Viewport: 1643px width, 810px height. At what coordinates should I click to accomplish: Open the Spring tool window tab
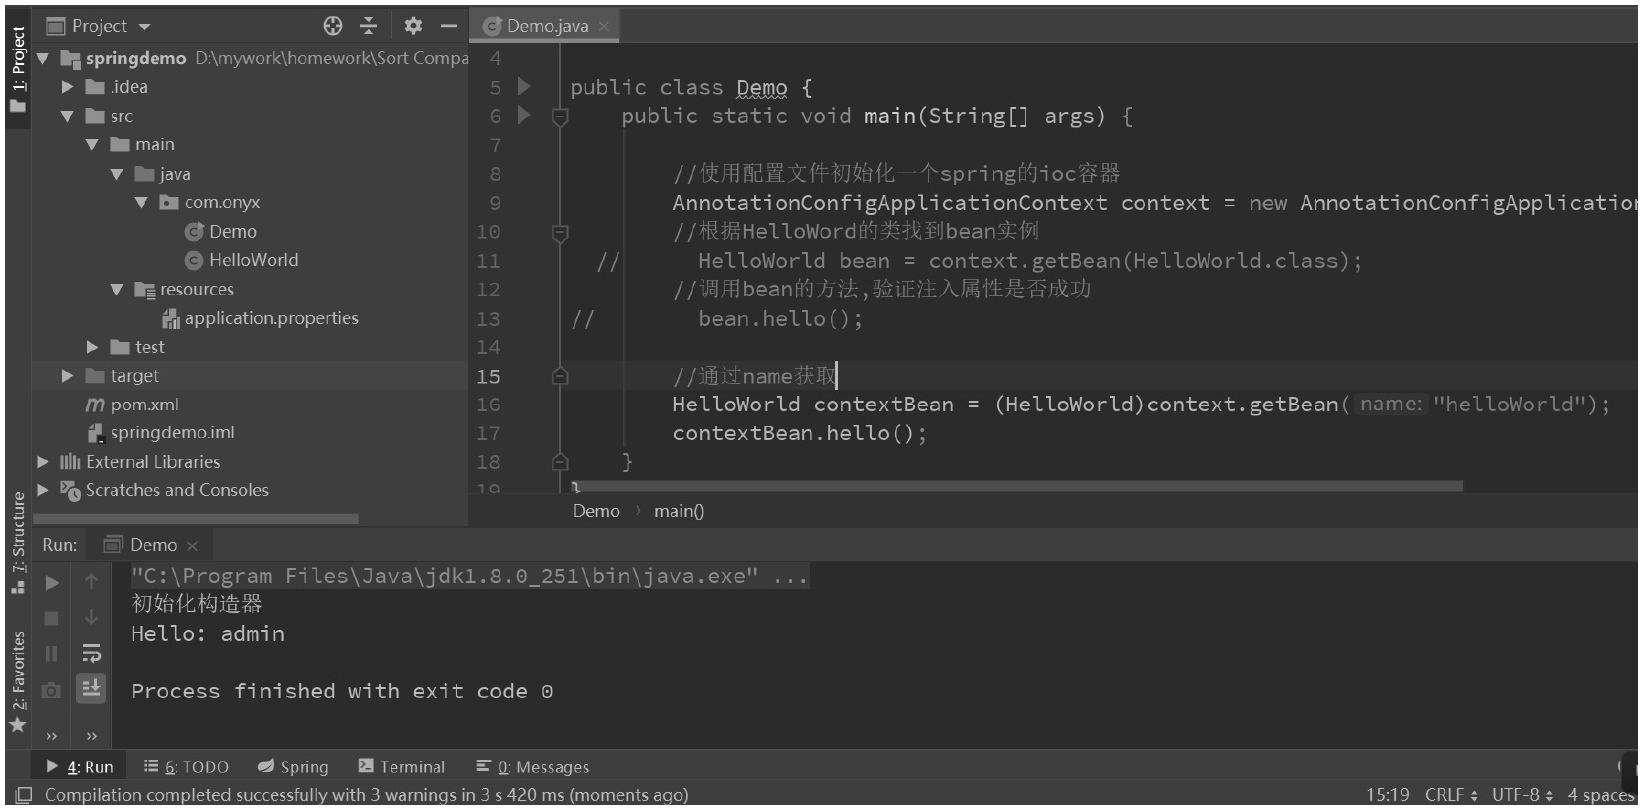293,767
